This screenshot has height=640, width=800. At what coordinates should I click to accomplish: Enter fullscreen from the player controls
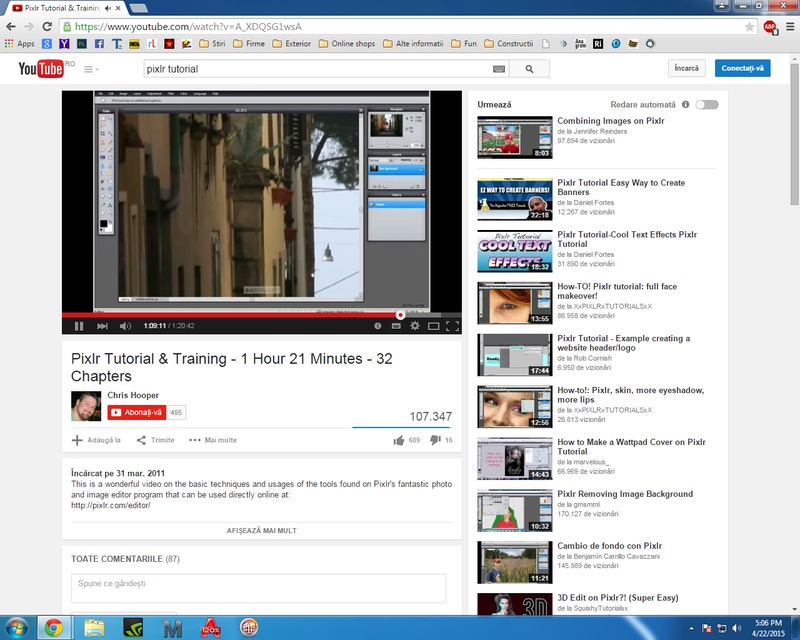click(x=452, y=326)
